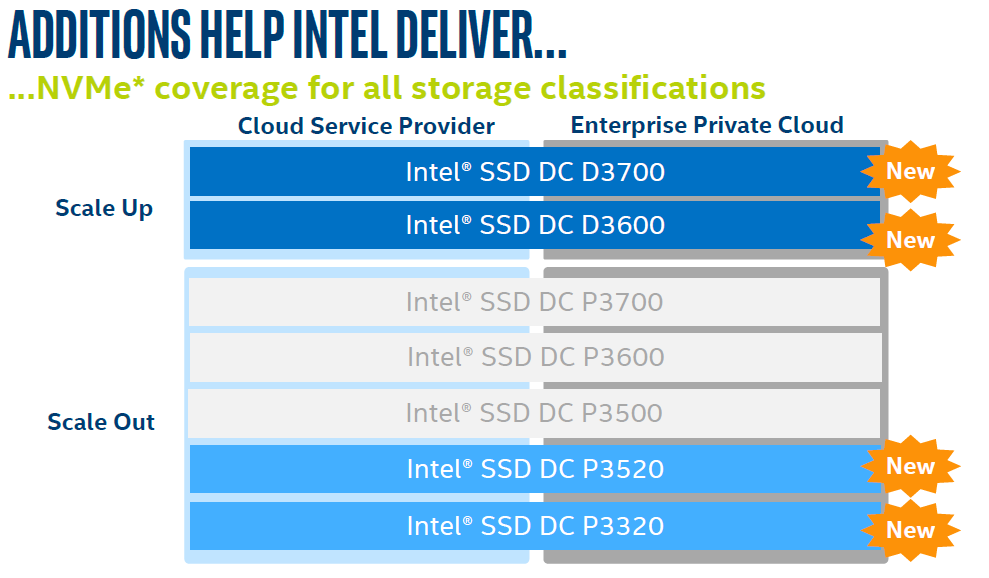Click the Enterprise Private Cloud column header

(x=707, y=125)
